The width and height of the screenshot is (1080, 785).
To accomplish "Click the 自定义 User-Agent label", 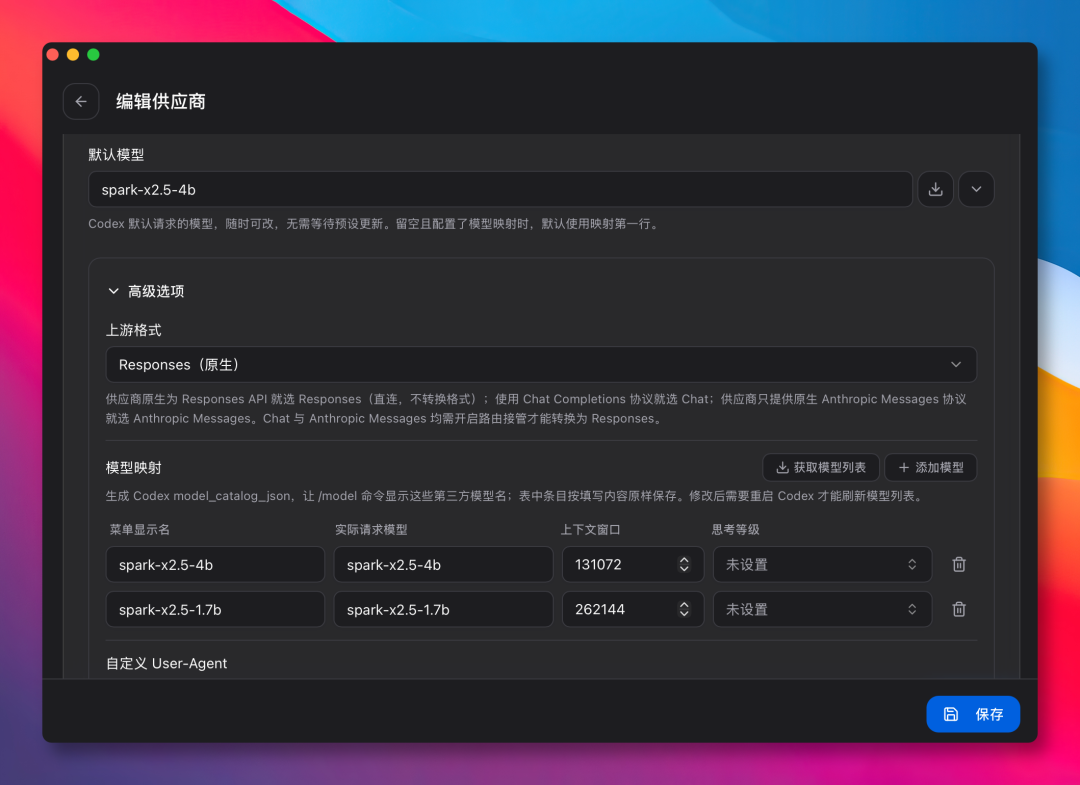I will click(x=166, y=663).
